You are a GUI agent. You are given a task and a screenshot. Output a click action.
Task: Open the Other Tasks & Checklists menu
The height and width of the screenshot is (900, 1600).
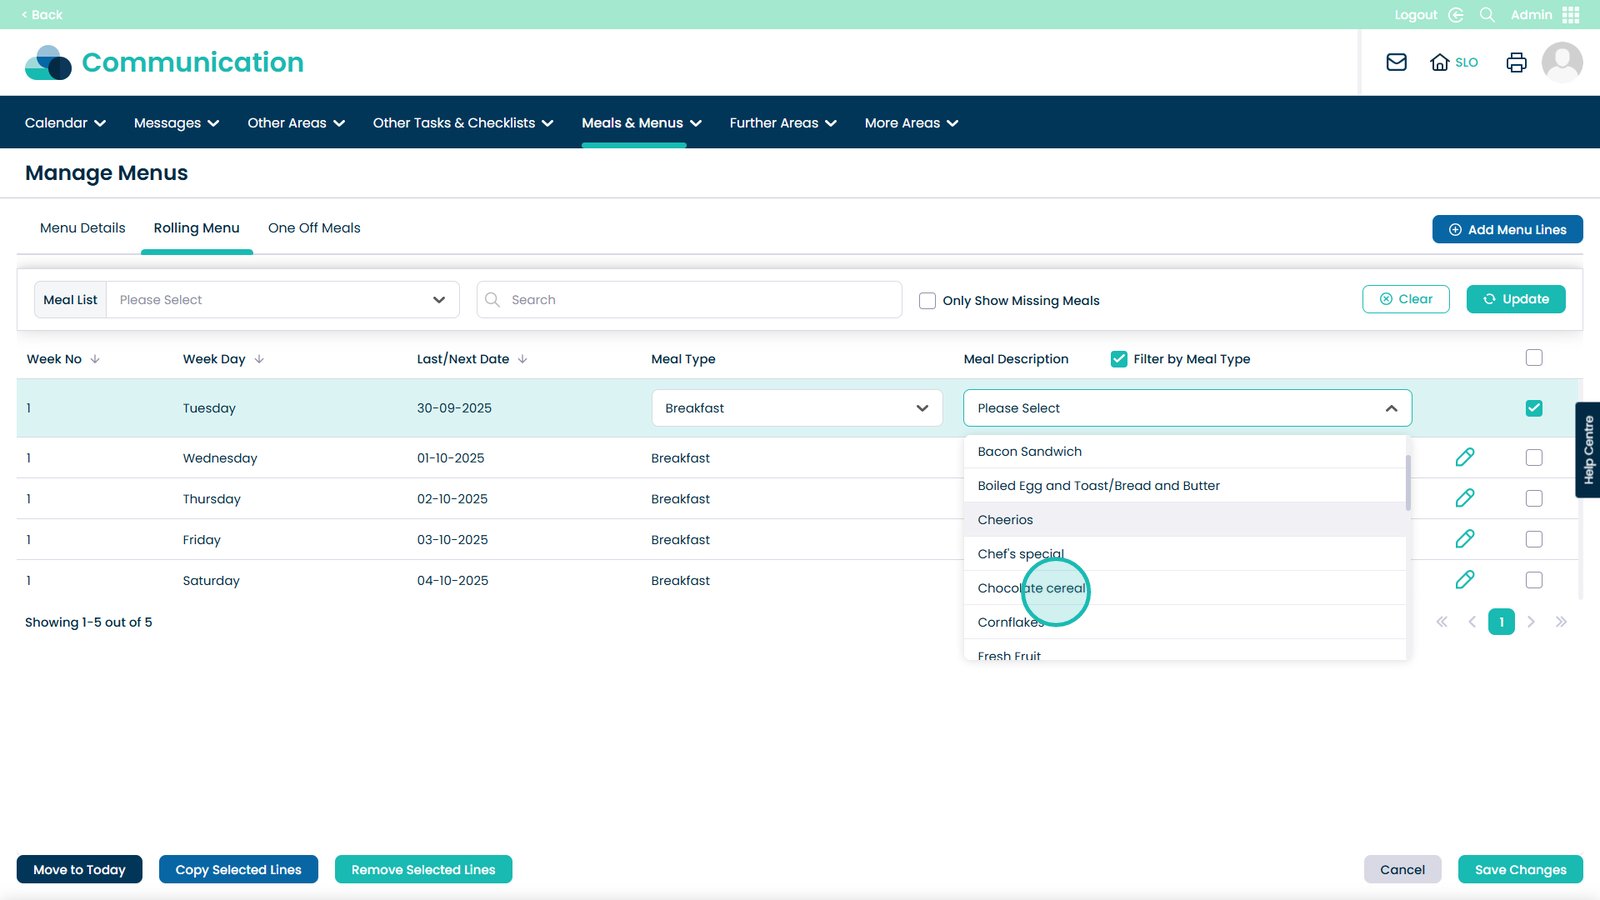pyautogui.click(x=462, y=123)
